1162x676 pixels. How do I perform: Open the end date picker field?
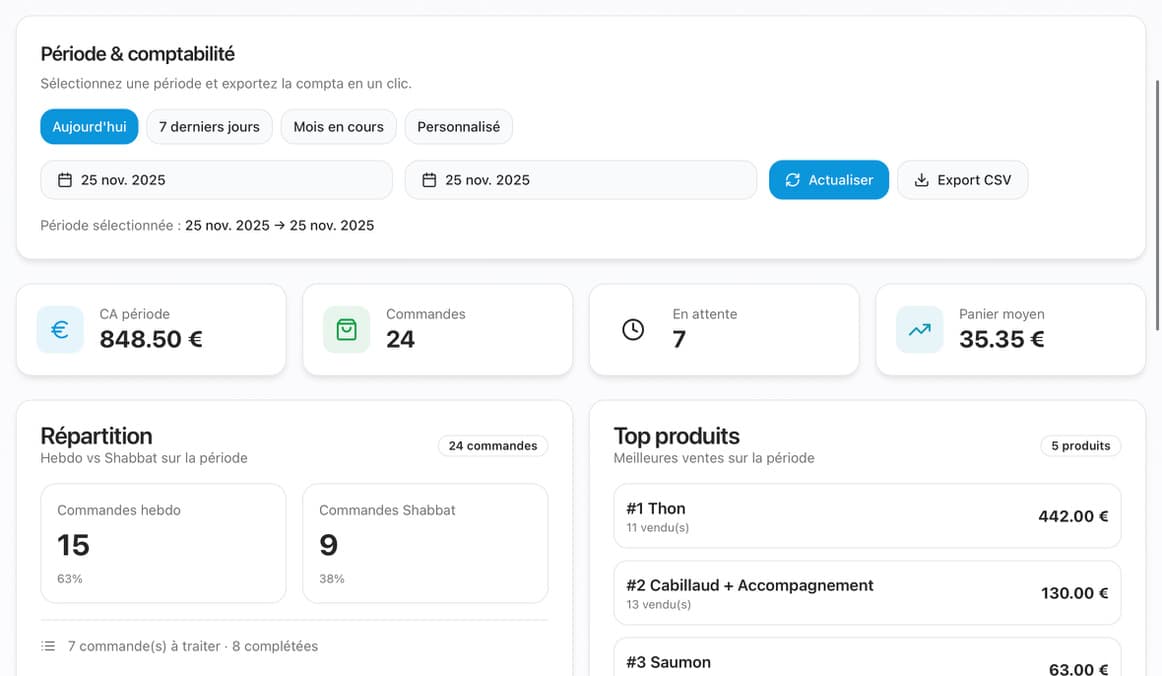pos(580,179)
